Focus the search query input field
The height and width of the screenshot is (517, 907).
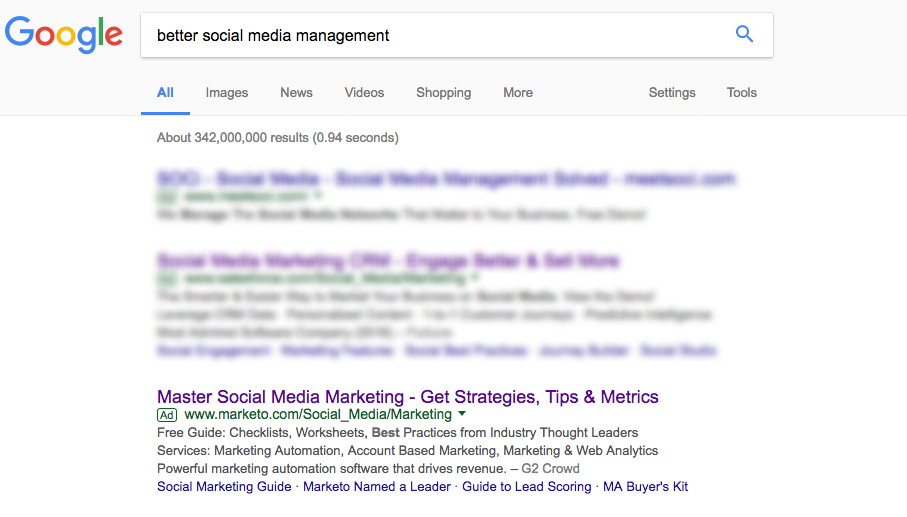(x=440, y=35)
